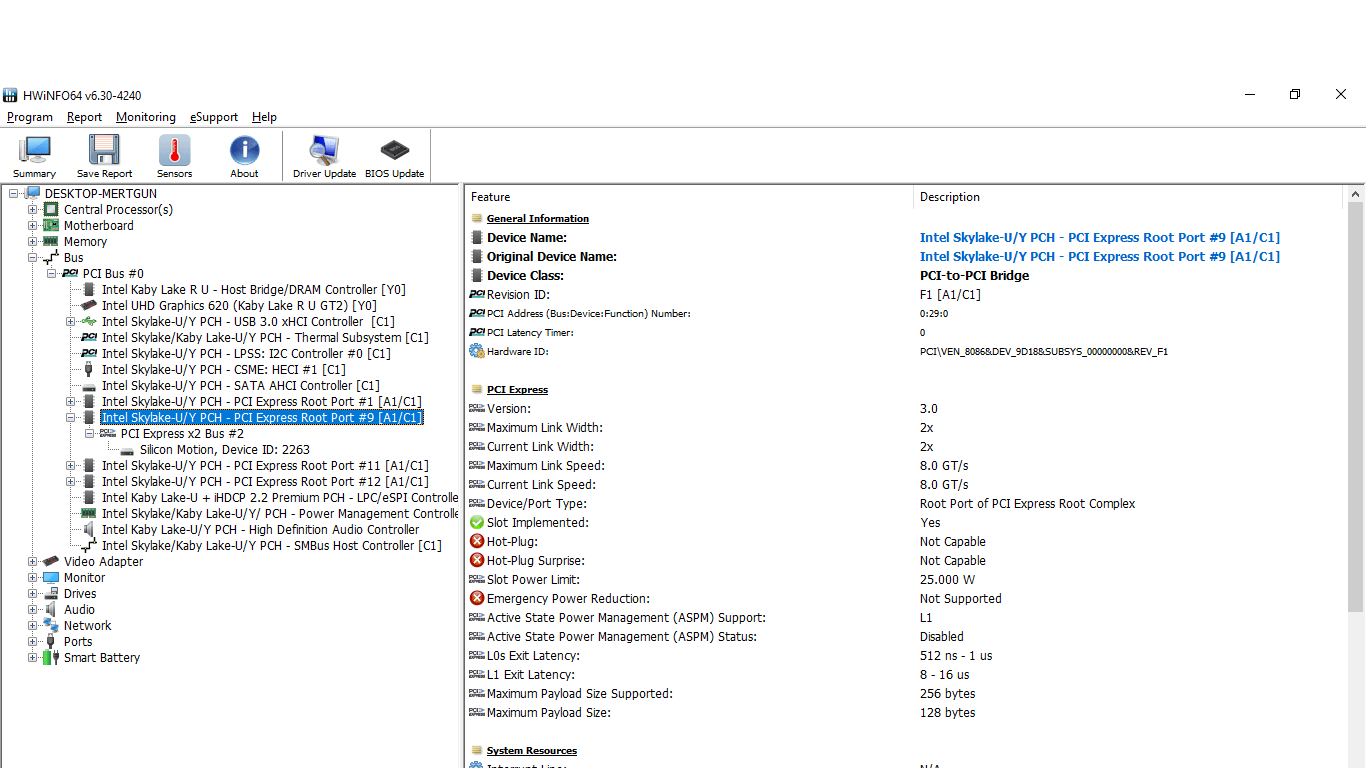Image resolution: width=1366 pixels, height=768 pixels.
Task: Select PCI Express x2 Bus #2
Action: tap(182, 434)
